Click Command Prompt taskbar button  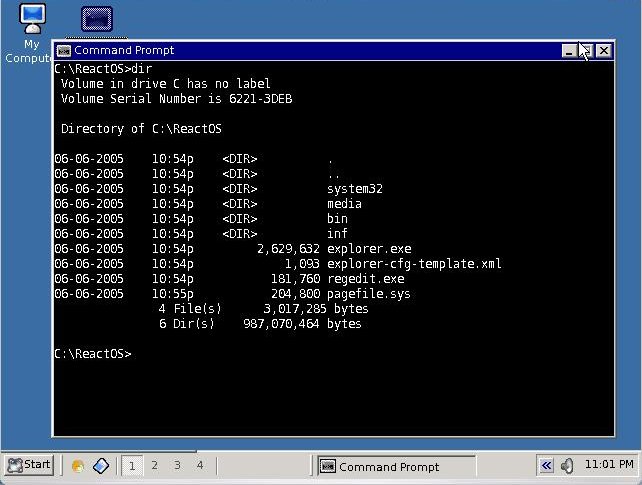[397, 466]
